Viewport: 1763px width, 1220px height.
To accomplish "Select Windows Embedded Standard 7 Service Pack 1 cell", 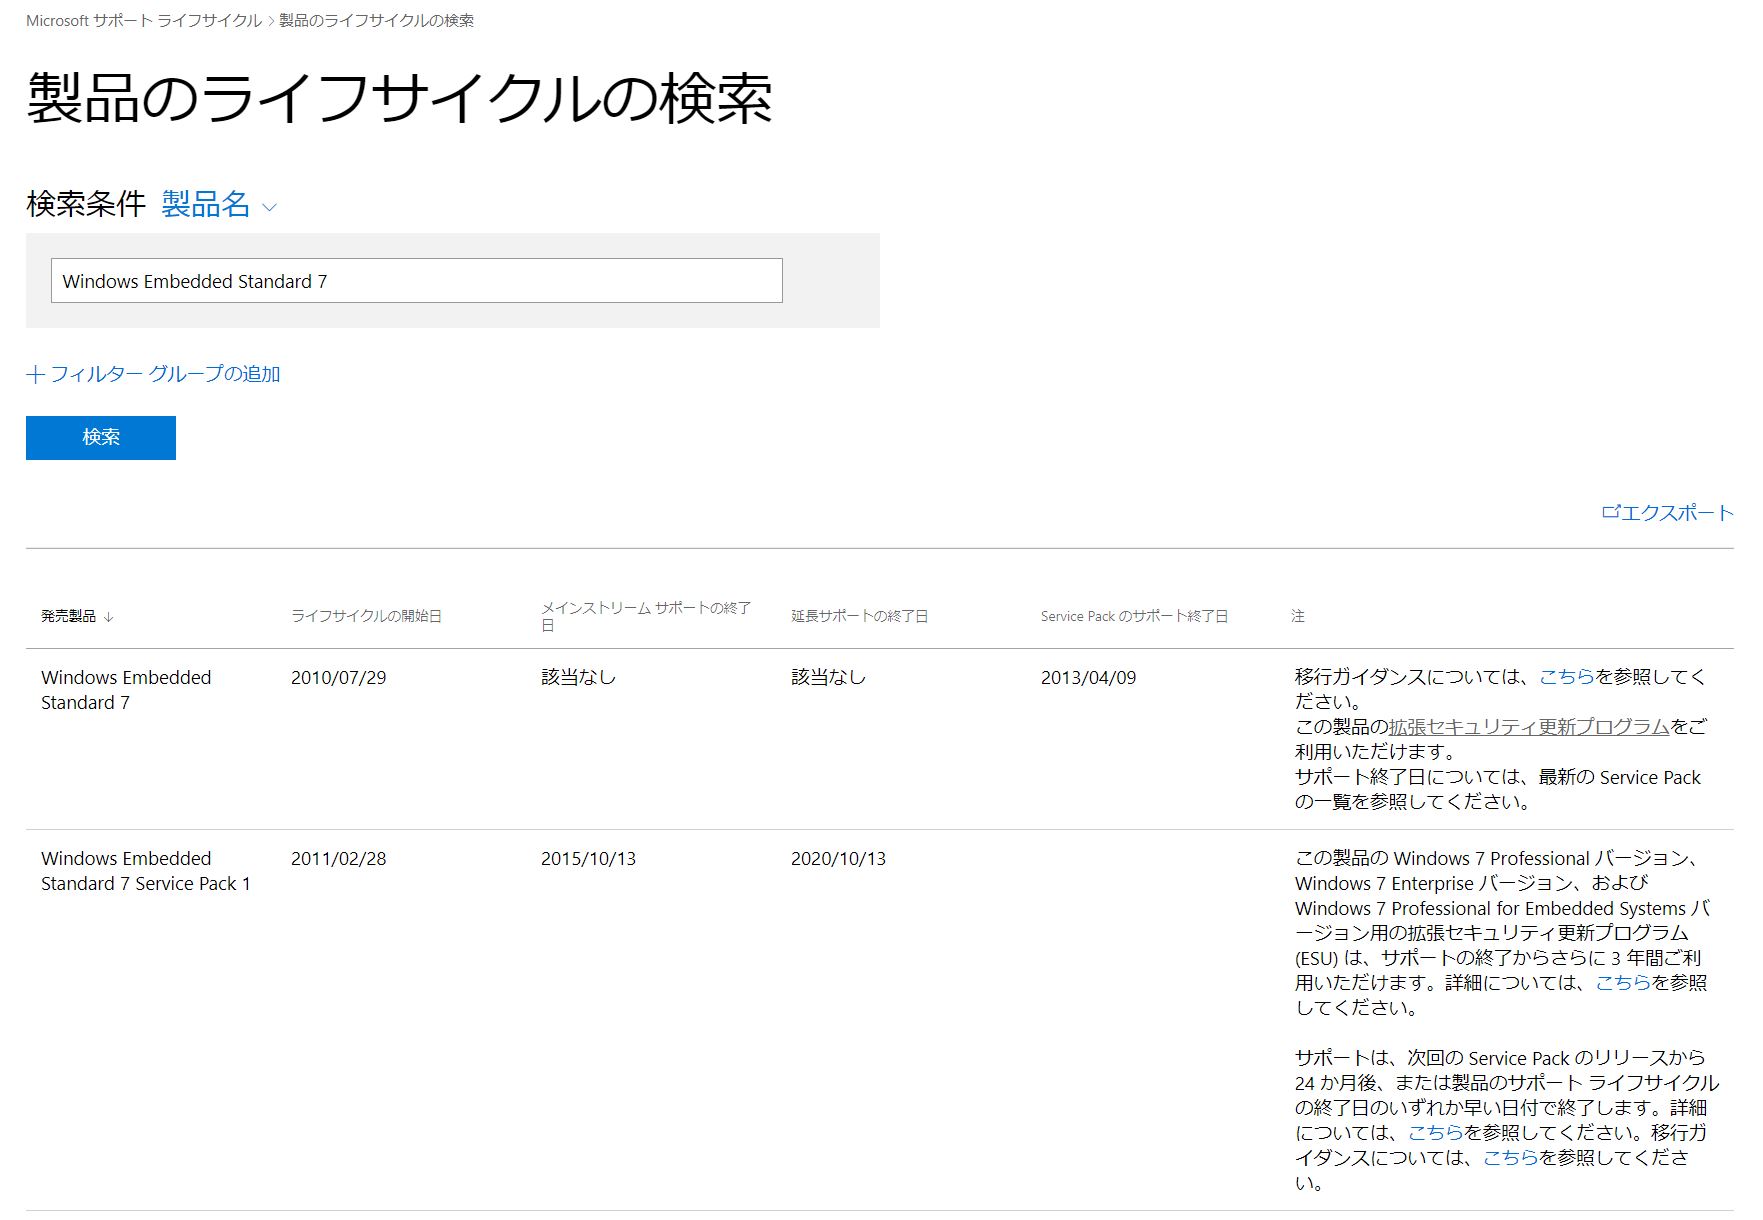I will 146,871.
